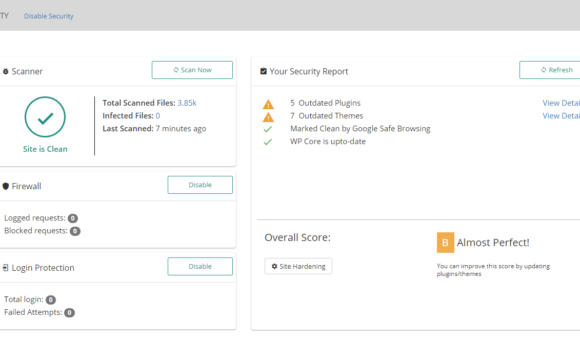This screenshot has width=580, height=360.
Task: Click the WP Core upto-date green checkmark
Action: click(268, 142)
